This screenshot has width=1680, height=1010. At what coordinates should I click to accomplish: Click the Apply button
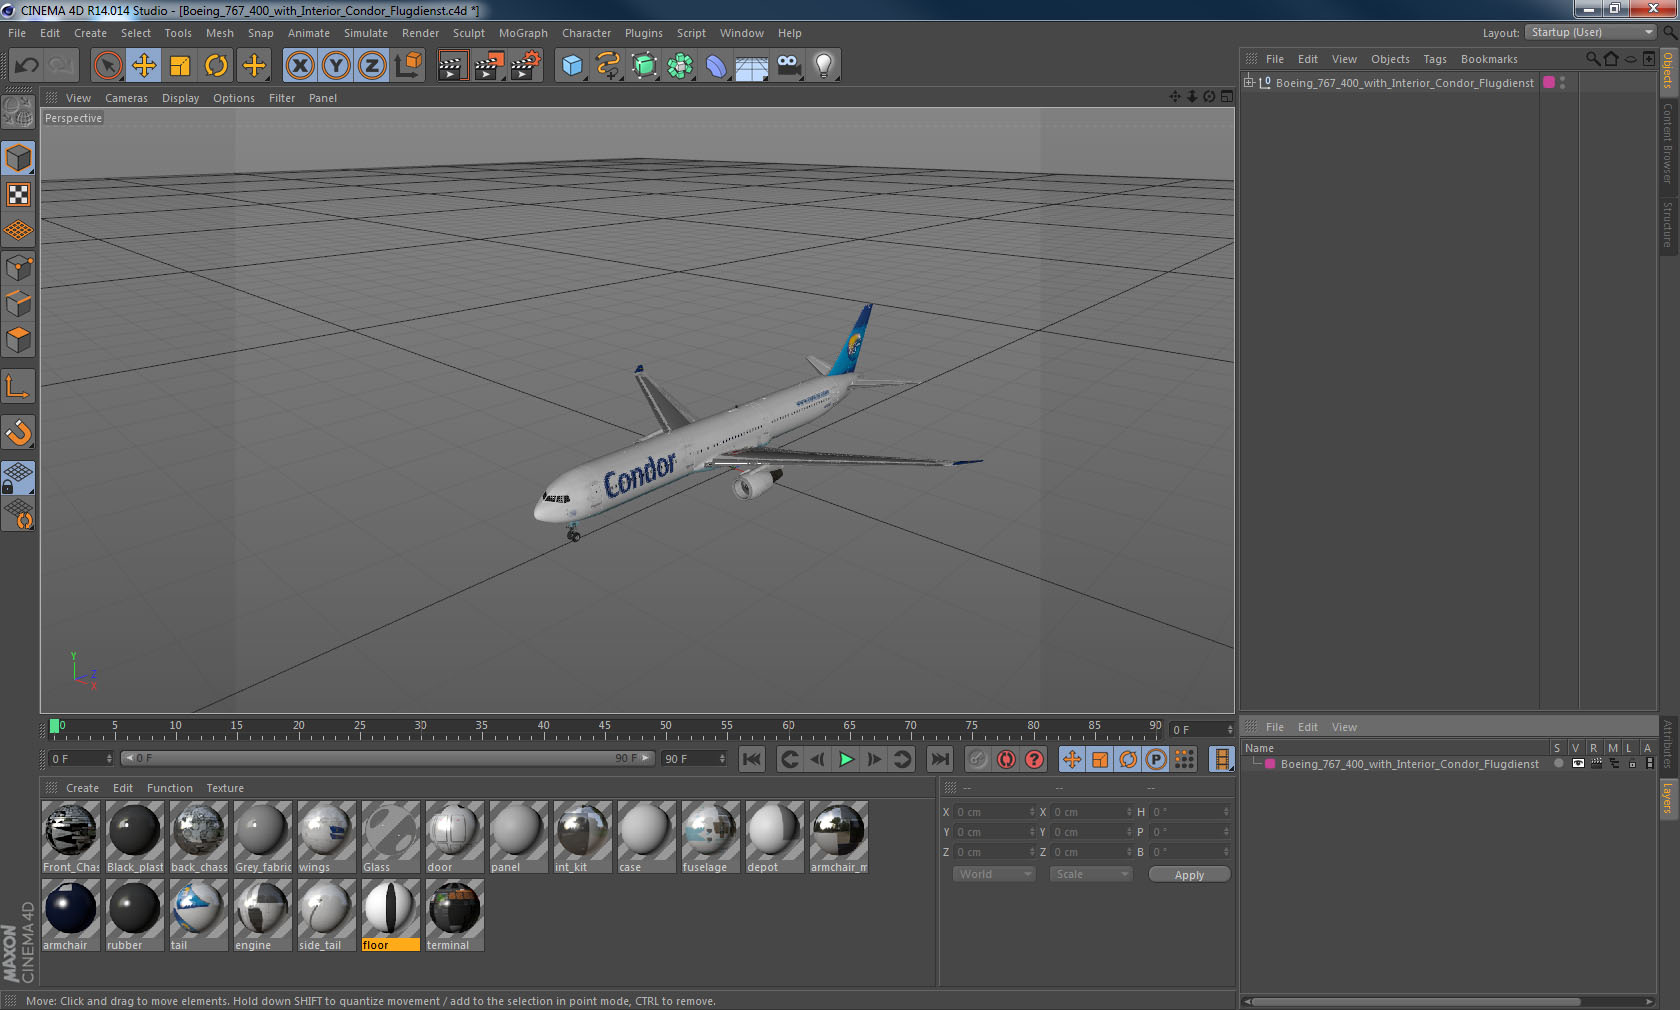pyautogui.click(x=1189, y=875)
